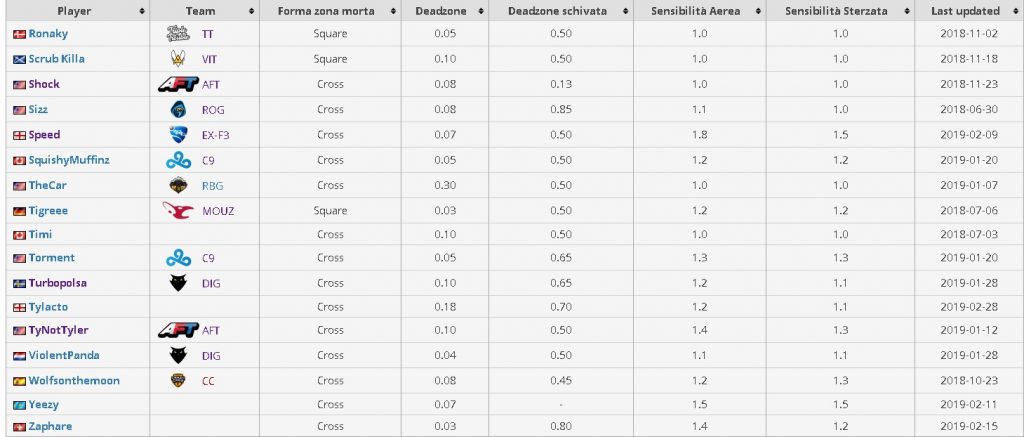
Task: Click the Vitality logo beside VIT
Action: (178, 59)
